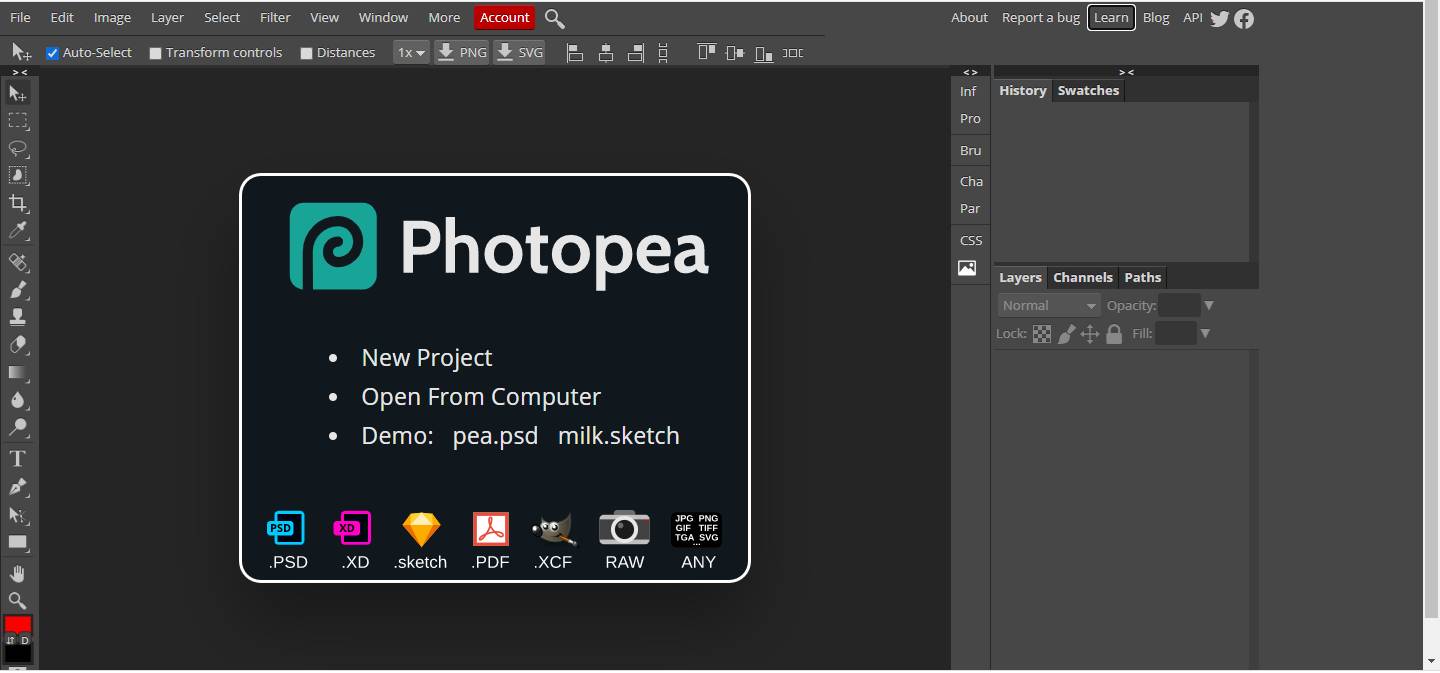
Task: Select the Pen tool
Action: (x=18, y=487)
